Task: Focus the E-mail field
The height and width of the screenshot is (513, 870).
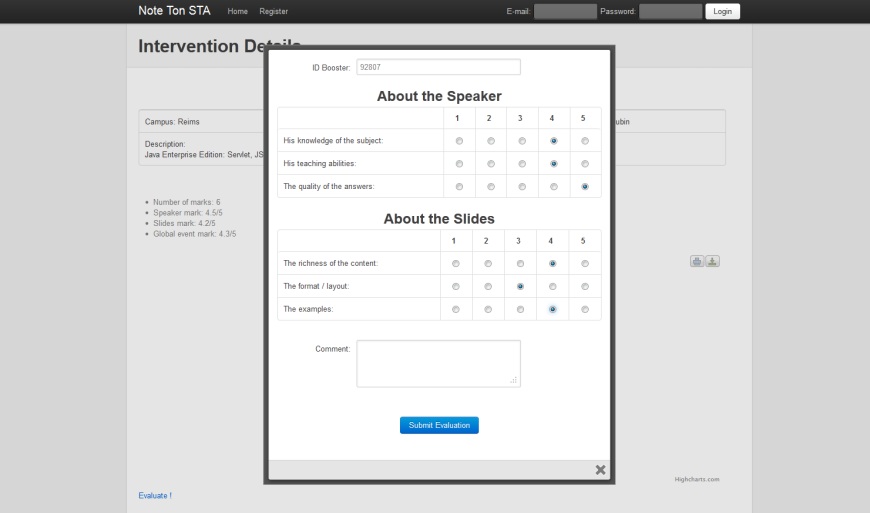Action: tap(565, 11)
